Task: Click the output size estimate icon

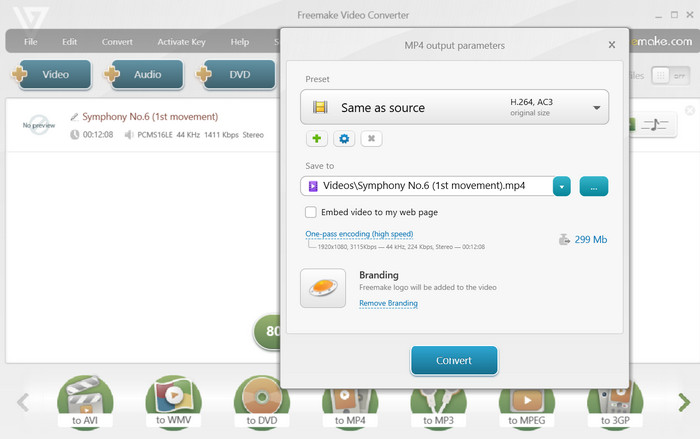Action: click(564, 239)
